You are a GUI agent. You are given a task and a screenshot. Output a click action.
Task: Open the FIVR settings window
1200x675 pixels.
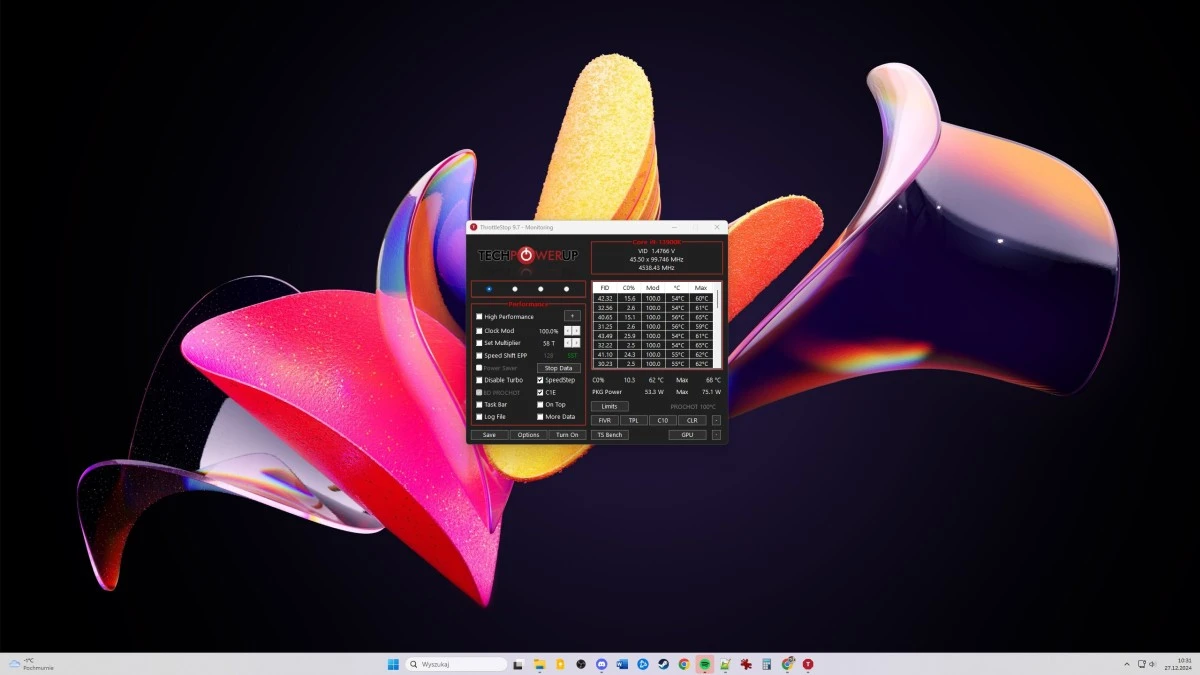click(604, 421)
